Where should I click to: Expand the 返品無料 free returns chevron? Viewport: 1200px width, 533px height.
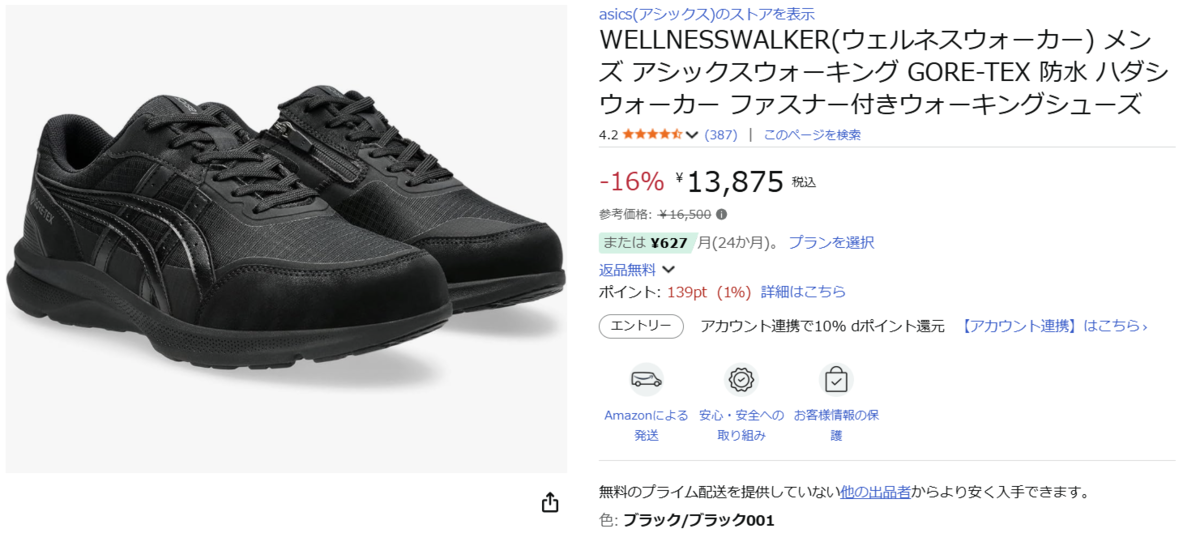click(668, 269)
